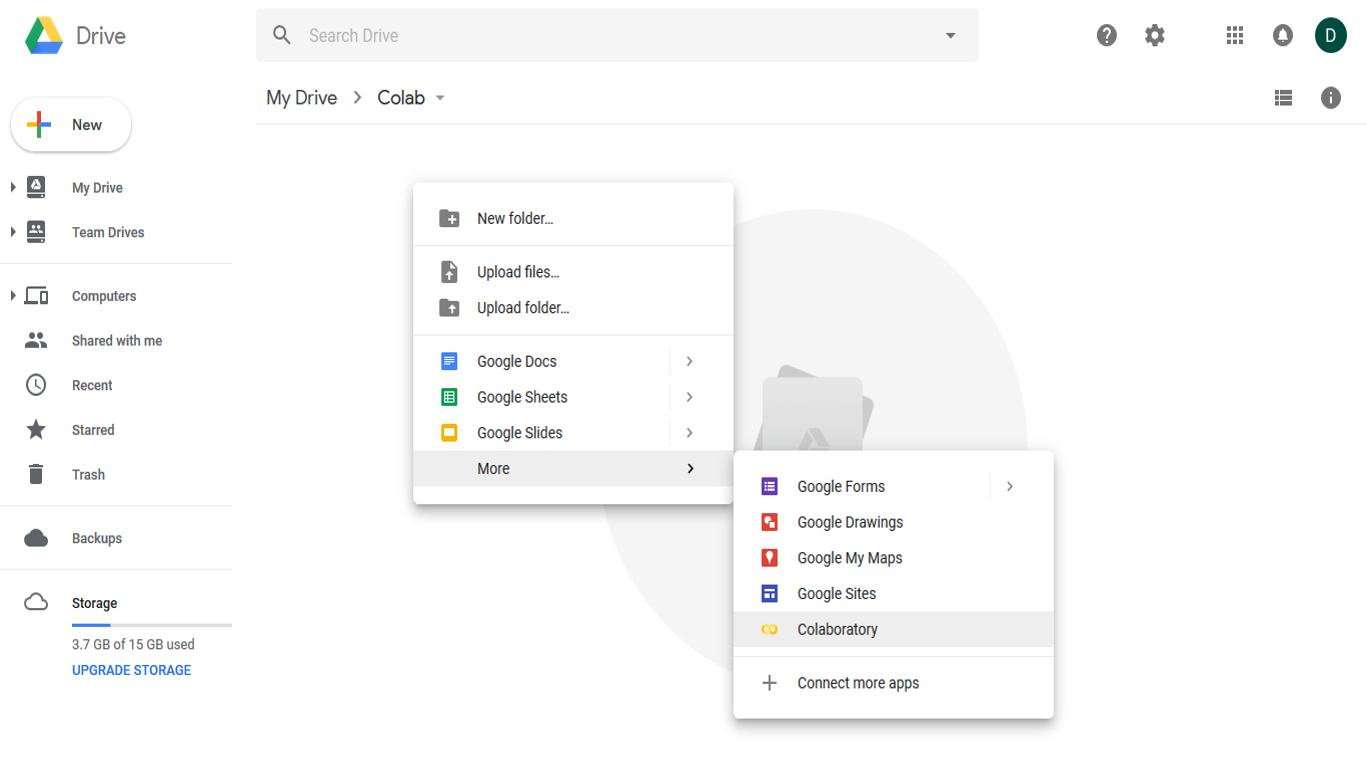The width and height of the screenshot is (1367, 767).
Task: Click the Colaboratory yellow infinity icon
Action: coord(769,630)
